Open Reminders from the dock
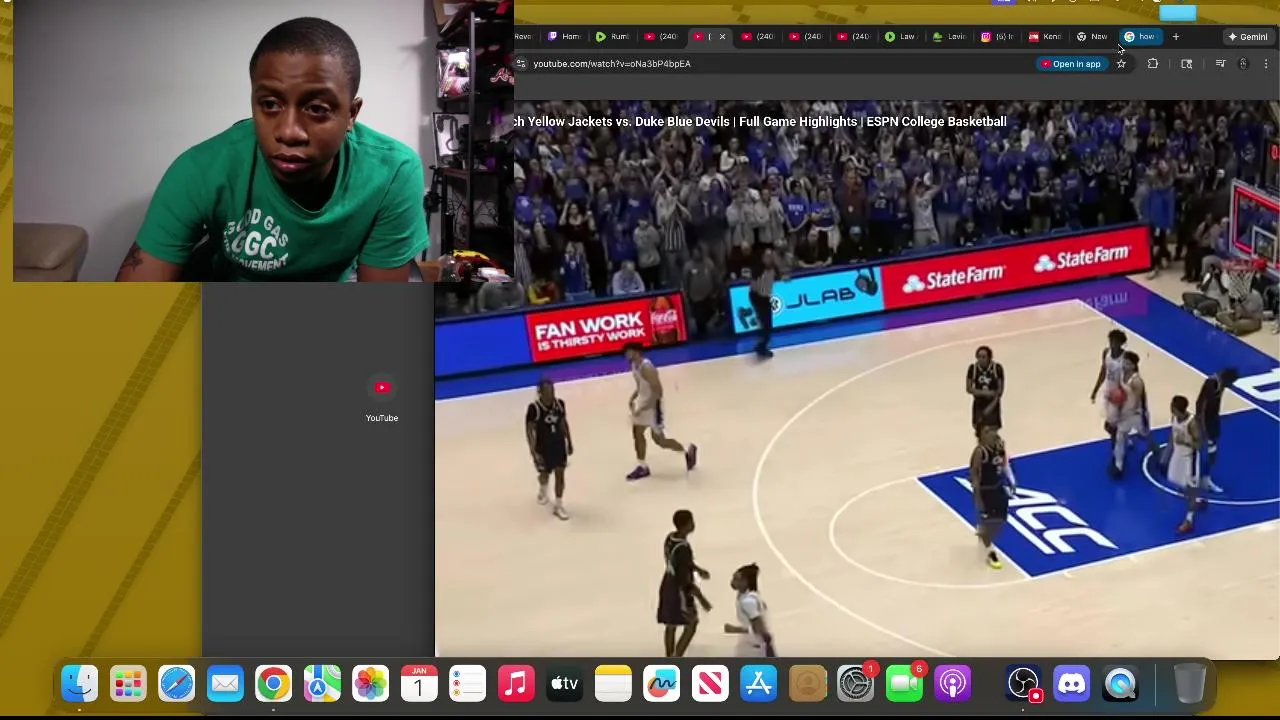Image resolution: width=1280 pixels, height=720 pixels. pos(467,684)
